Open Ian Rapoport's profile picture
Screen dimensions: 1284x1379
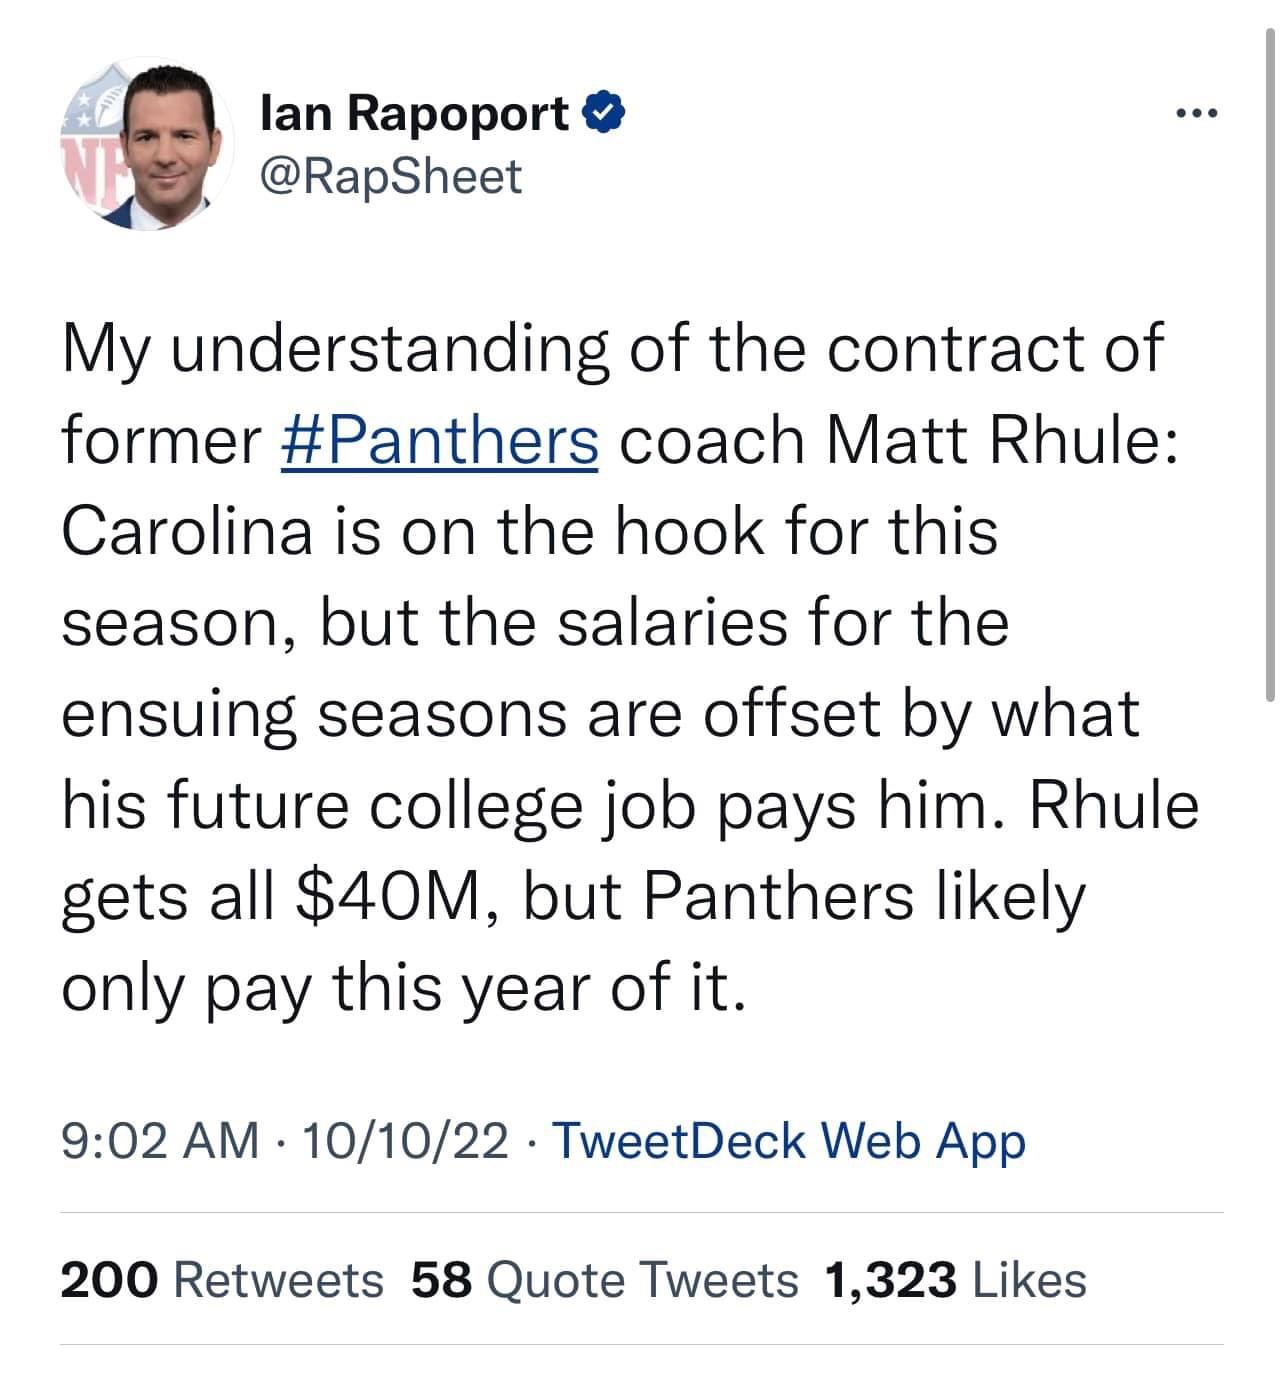click(148, 145)
